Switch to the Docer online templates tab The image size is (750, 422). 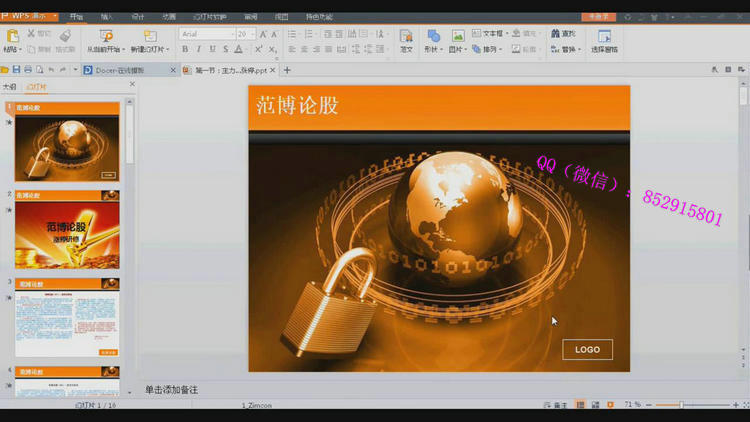point(125,70)
